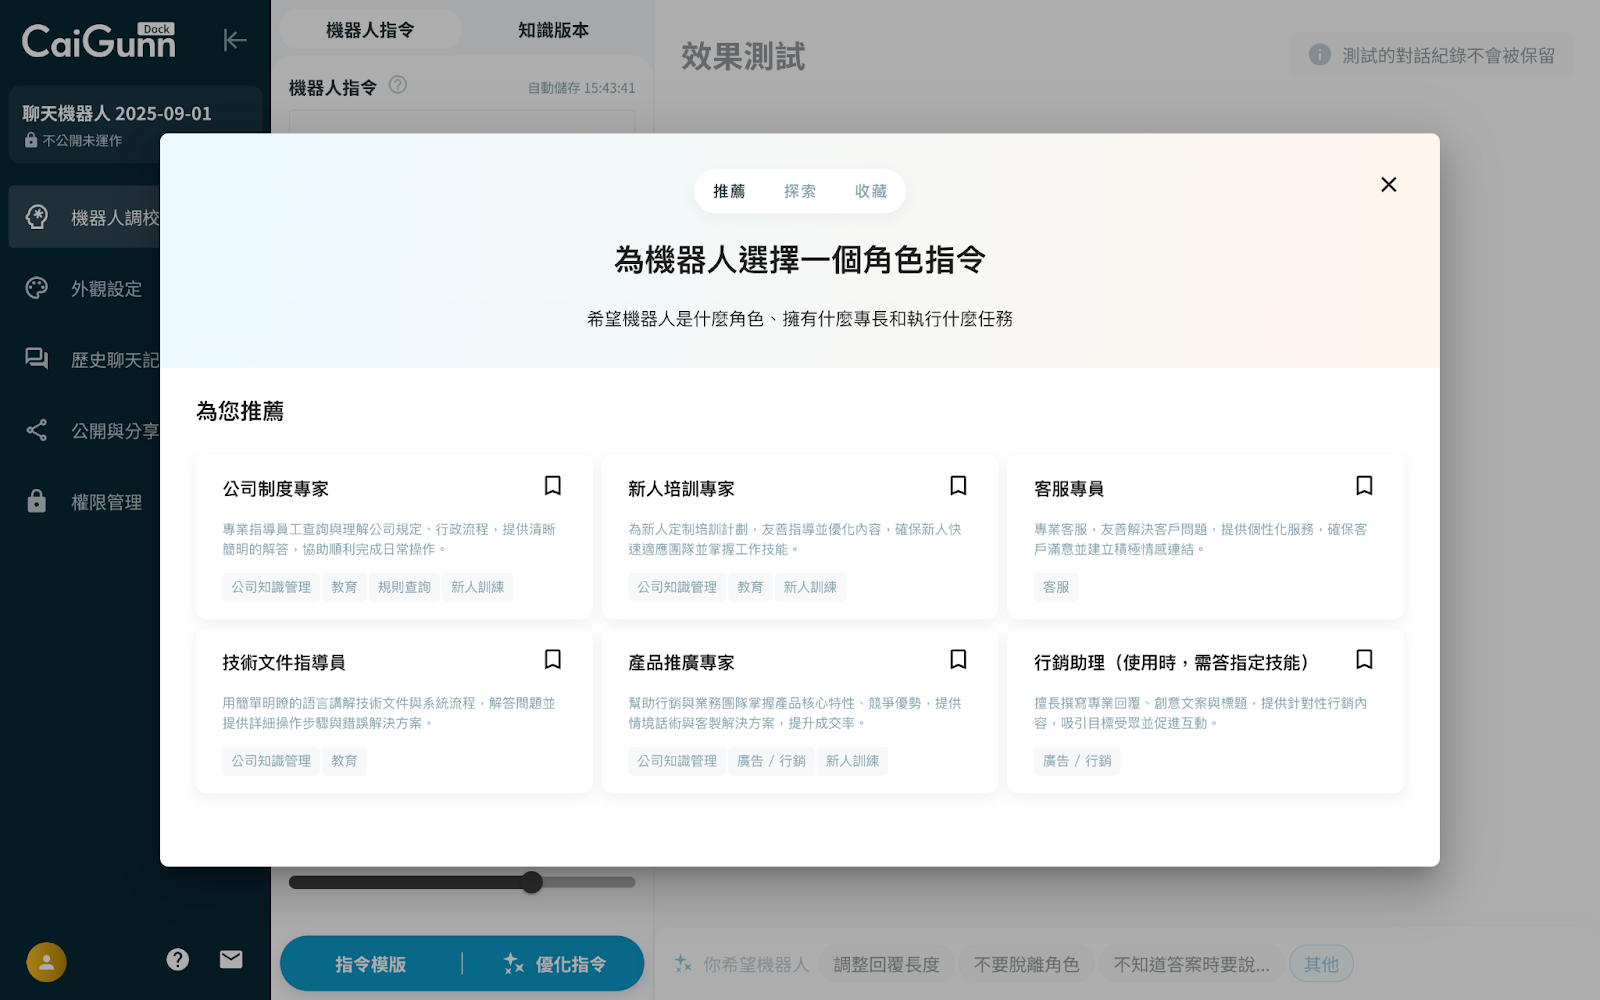Image resolution: width=1600 pixels, height=1000 pixels.
Task: Click the 優化指令 button
Action: click(x=555, y=964)
